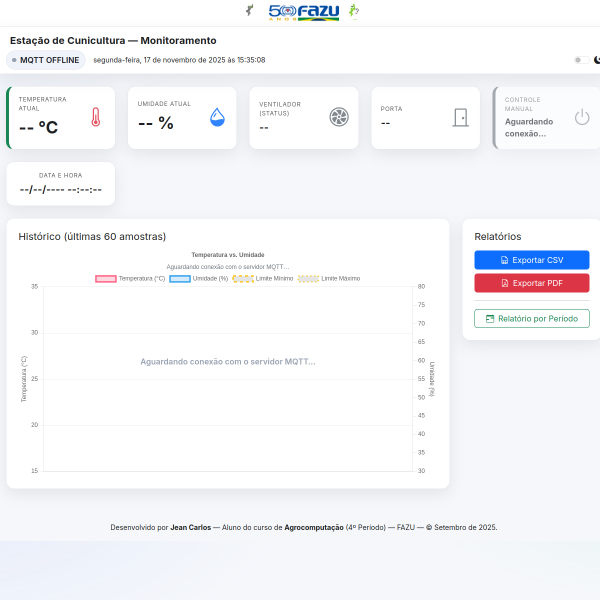The image size is (600, 600).
Task: Click the blue water drop icon
Action: click(217, 117)
